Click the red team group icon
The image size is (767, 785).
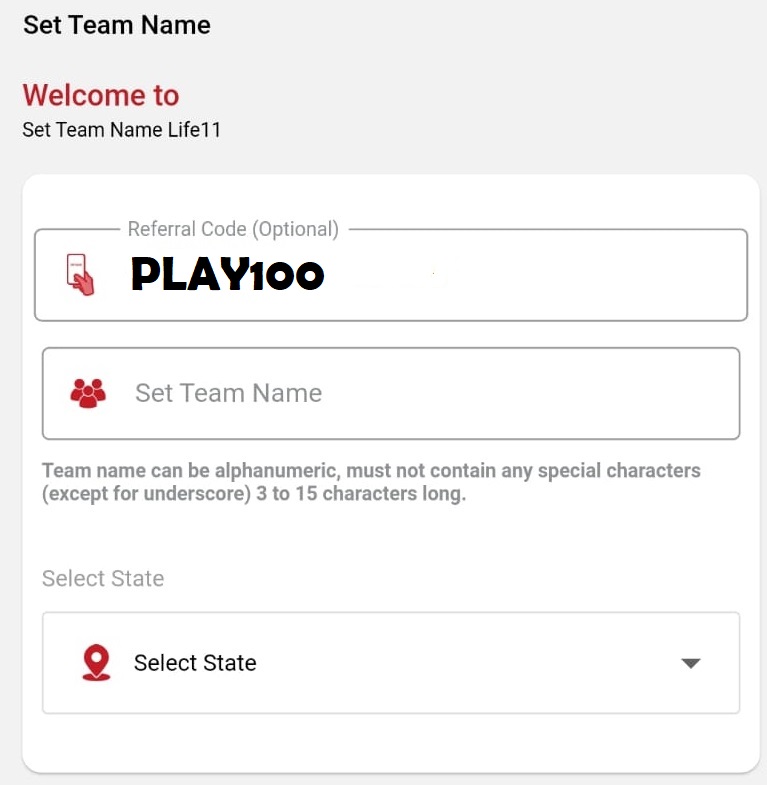(x=88, y=394)
